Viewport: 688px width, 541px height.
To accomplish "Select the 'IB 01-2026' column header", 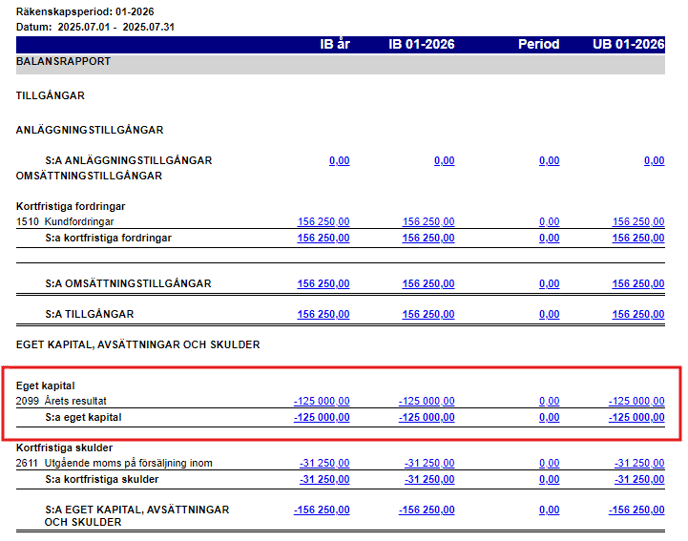I will point(421,44).
